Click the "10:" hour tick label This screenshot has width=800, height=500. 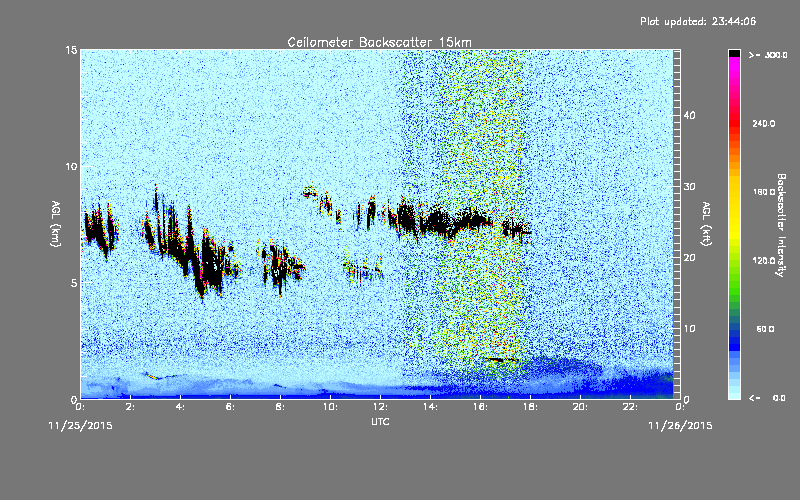click(330, 407)
